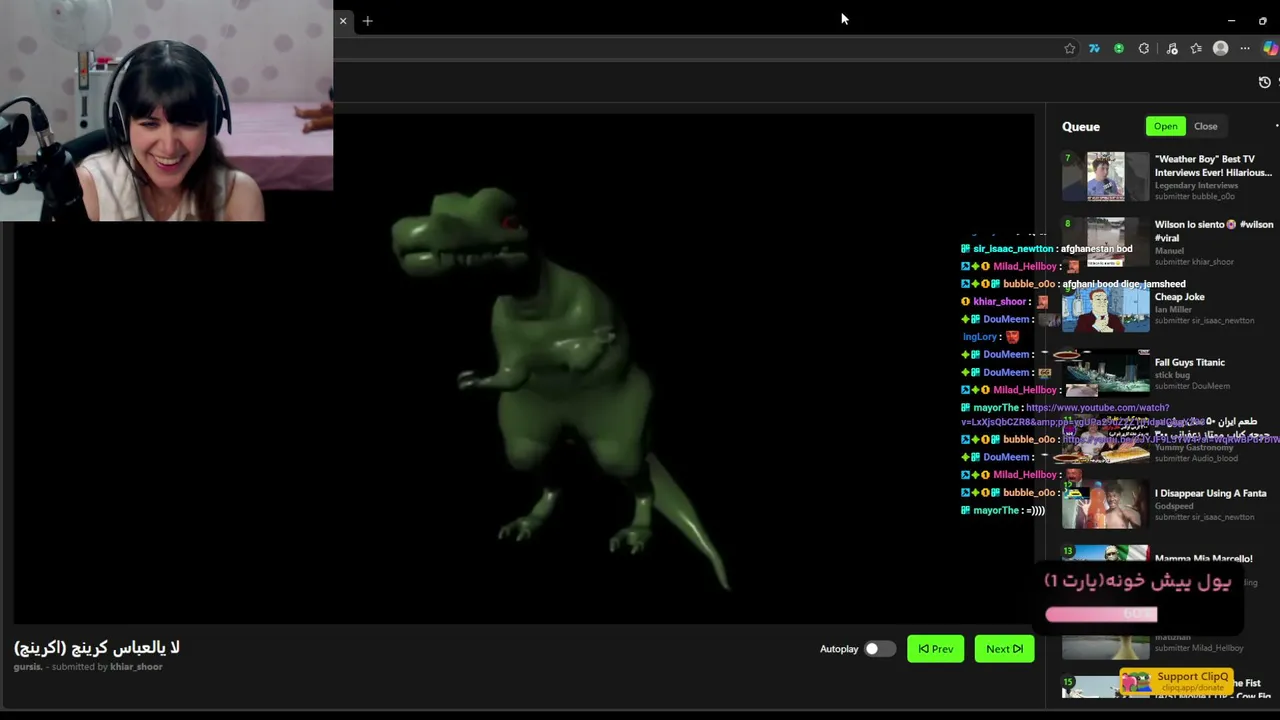Image resolution: width=1280 pixels, height=720 pixels.
Task: Set the queue to Open
Action: pos(1166,126)
